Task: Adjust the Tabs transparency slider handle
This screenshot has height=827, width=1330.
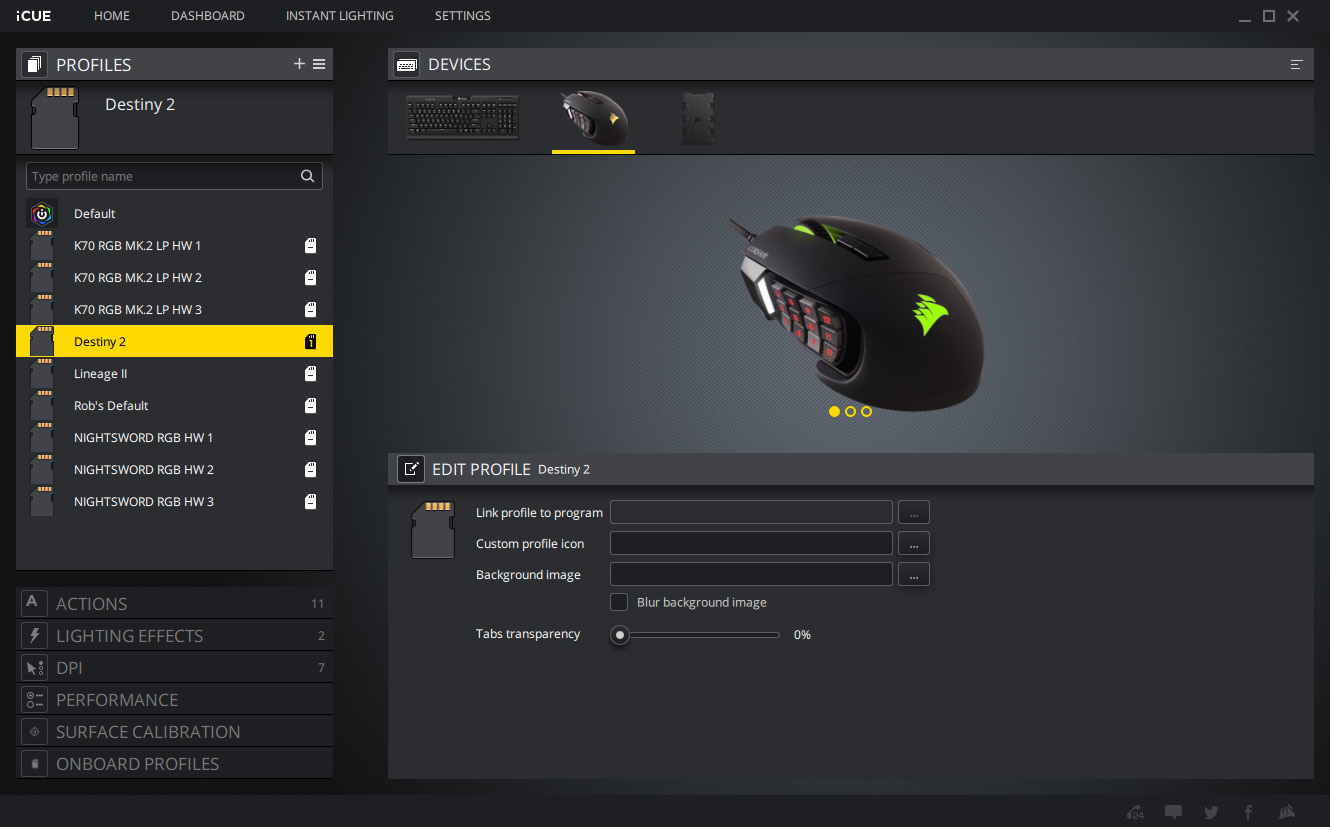Action: (620, 634)
